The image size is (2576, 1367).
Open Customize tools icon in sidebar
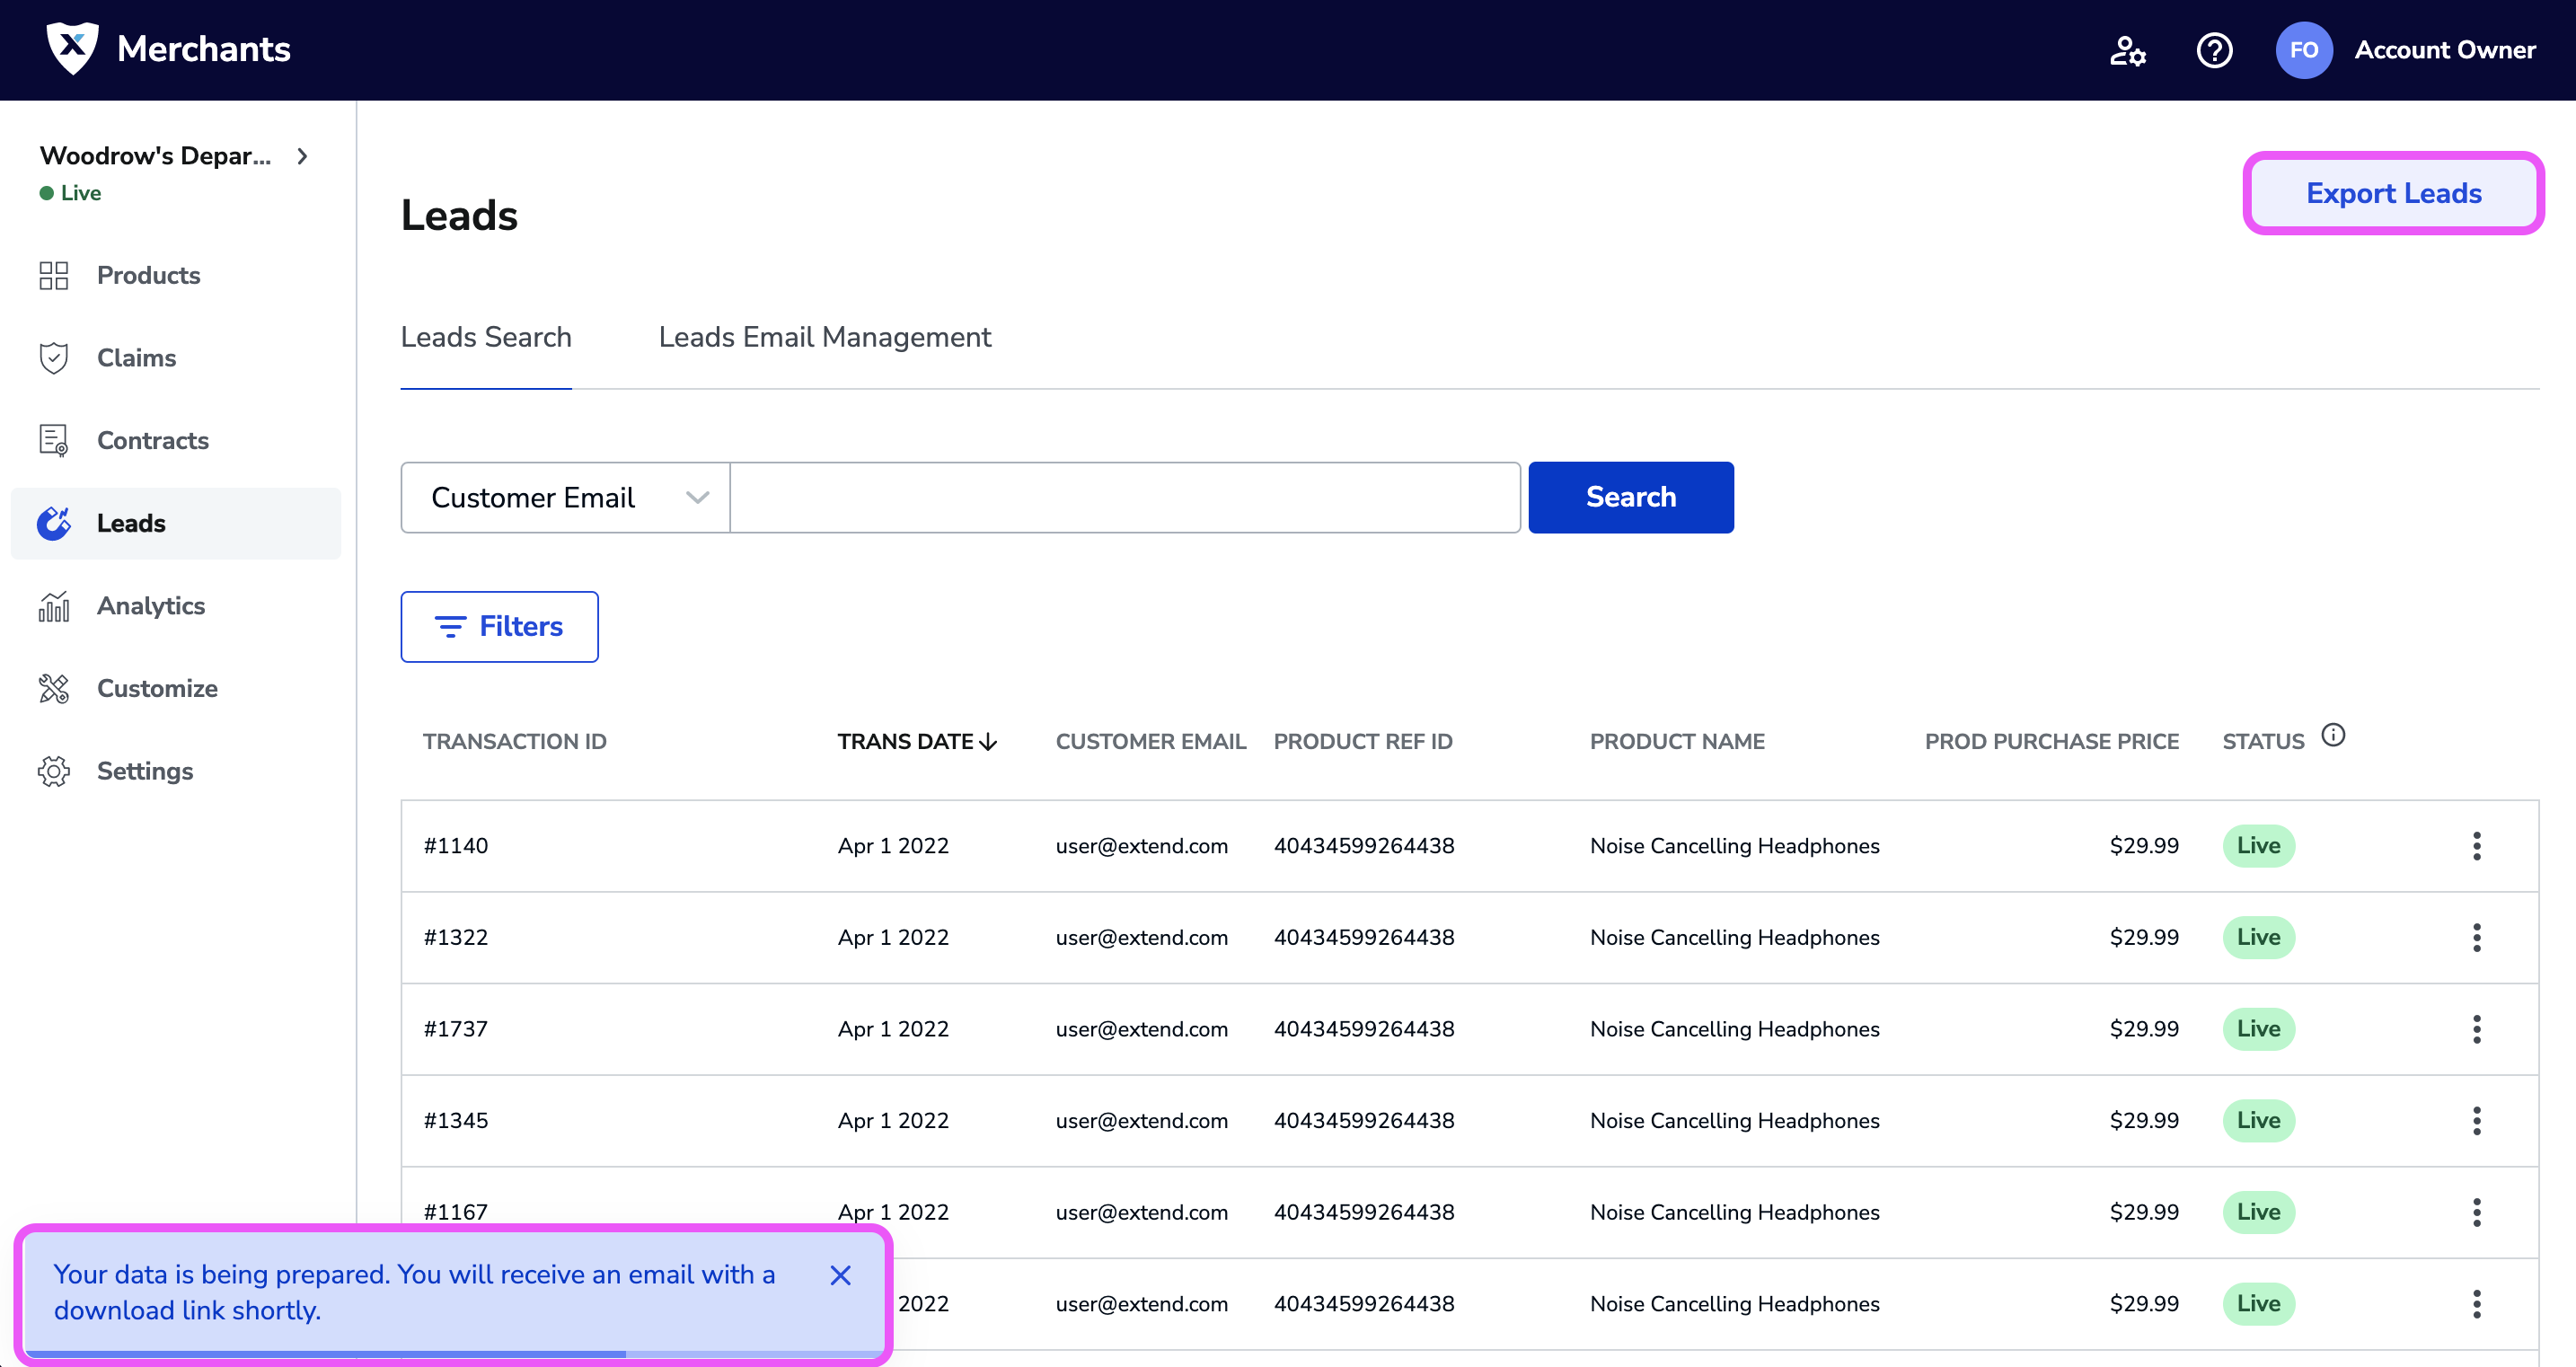[x=54, y=689]
